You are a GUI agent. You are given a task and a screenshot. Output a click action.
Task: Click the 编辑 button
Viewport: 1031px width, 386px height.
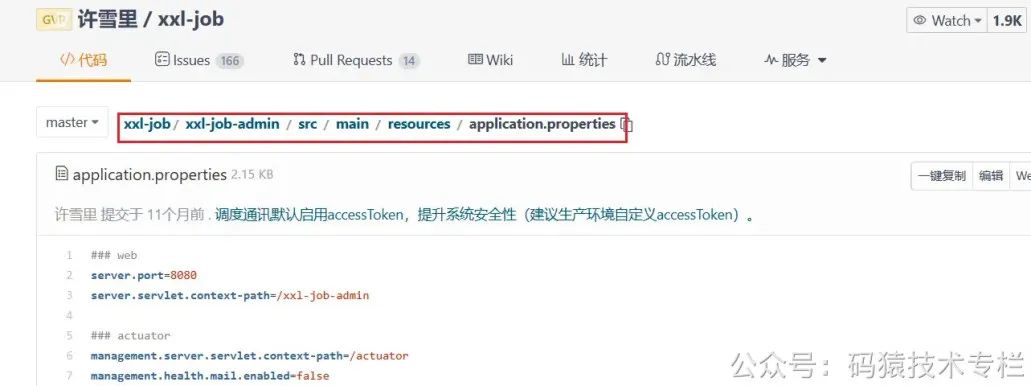[x=991, y=176]
